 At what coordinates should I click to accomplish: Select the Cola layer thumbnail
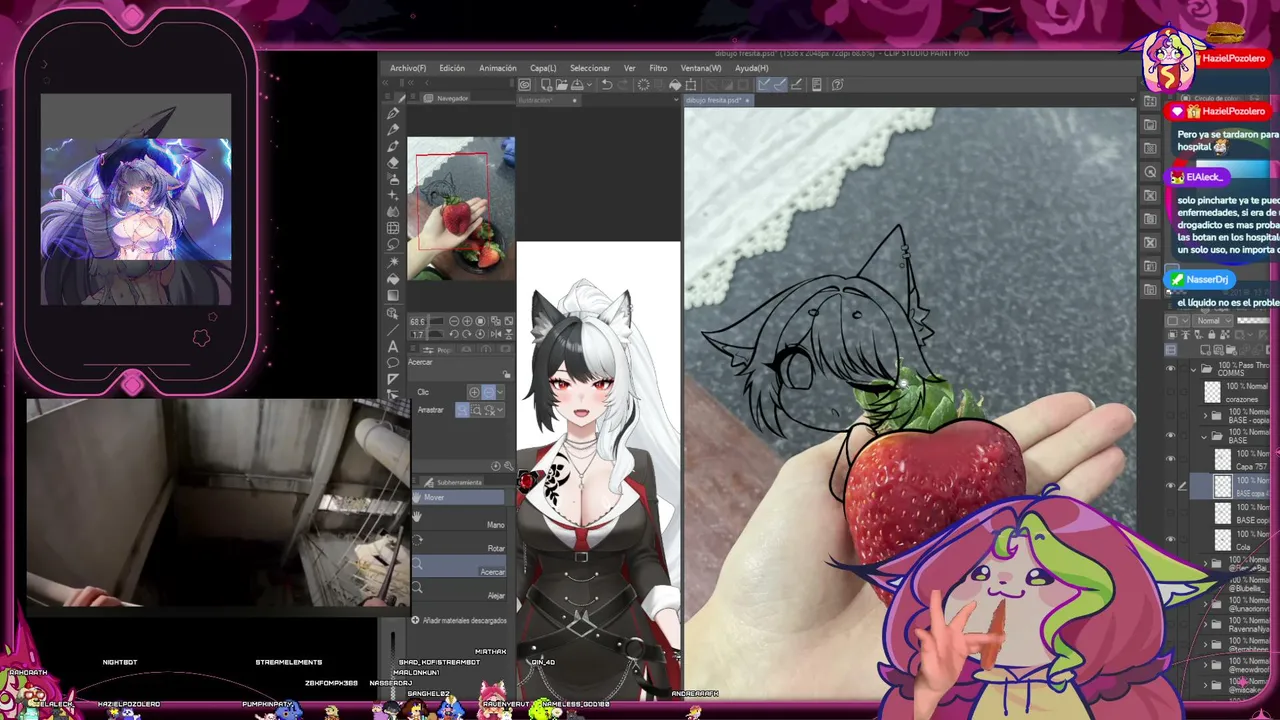tap(1223, 539)
